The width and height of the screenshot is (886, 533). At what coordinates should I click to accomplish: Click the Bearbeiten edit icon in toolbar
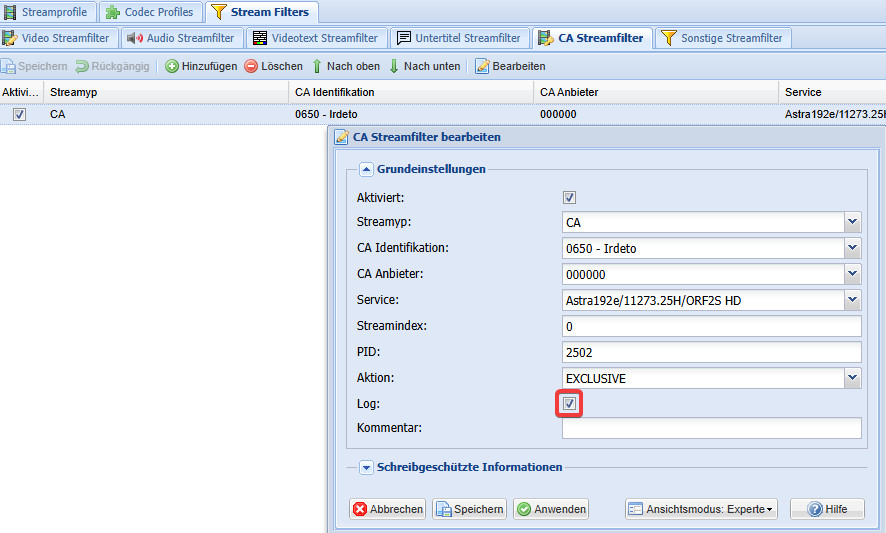482,66
